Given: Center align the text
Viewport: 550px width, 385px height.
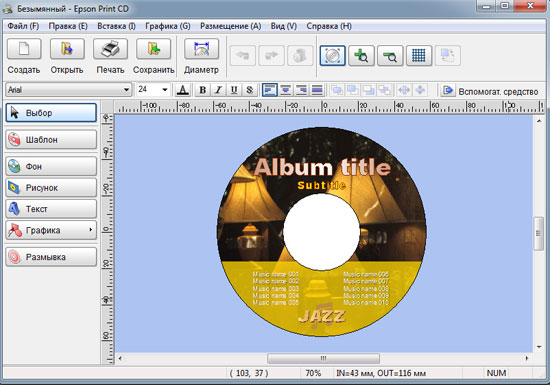Looking at the screenshot, I should coord(286,90).
